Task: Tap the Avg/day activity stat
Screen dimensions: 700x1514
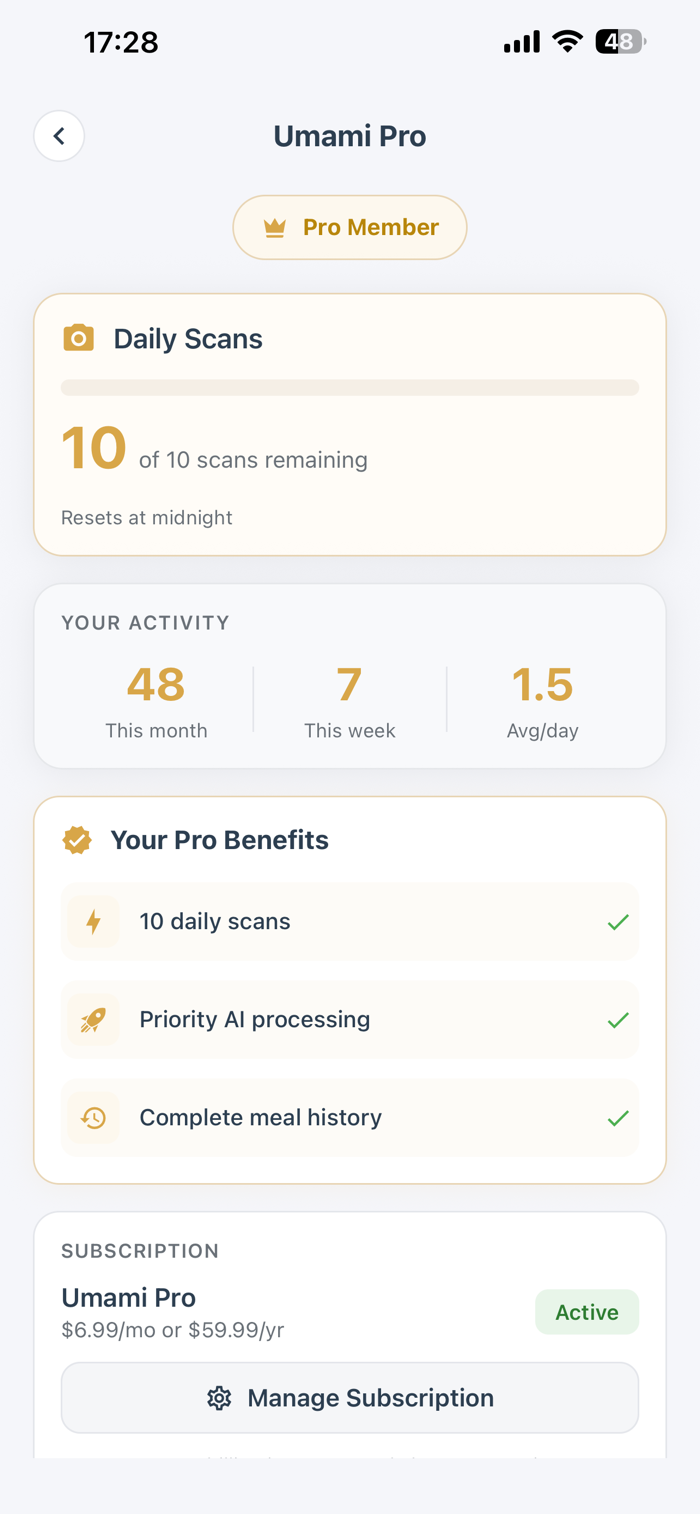Action: pyautogui.click(x=542, y=701)
